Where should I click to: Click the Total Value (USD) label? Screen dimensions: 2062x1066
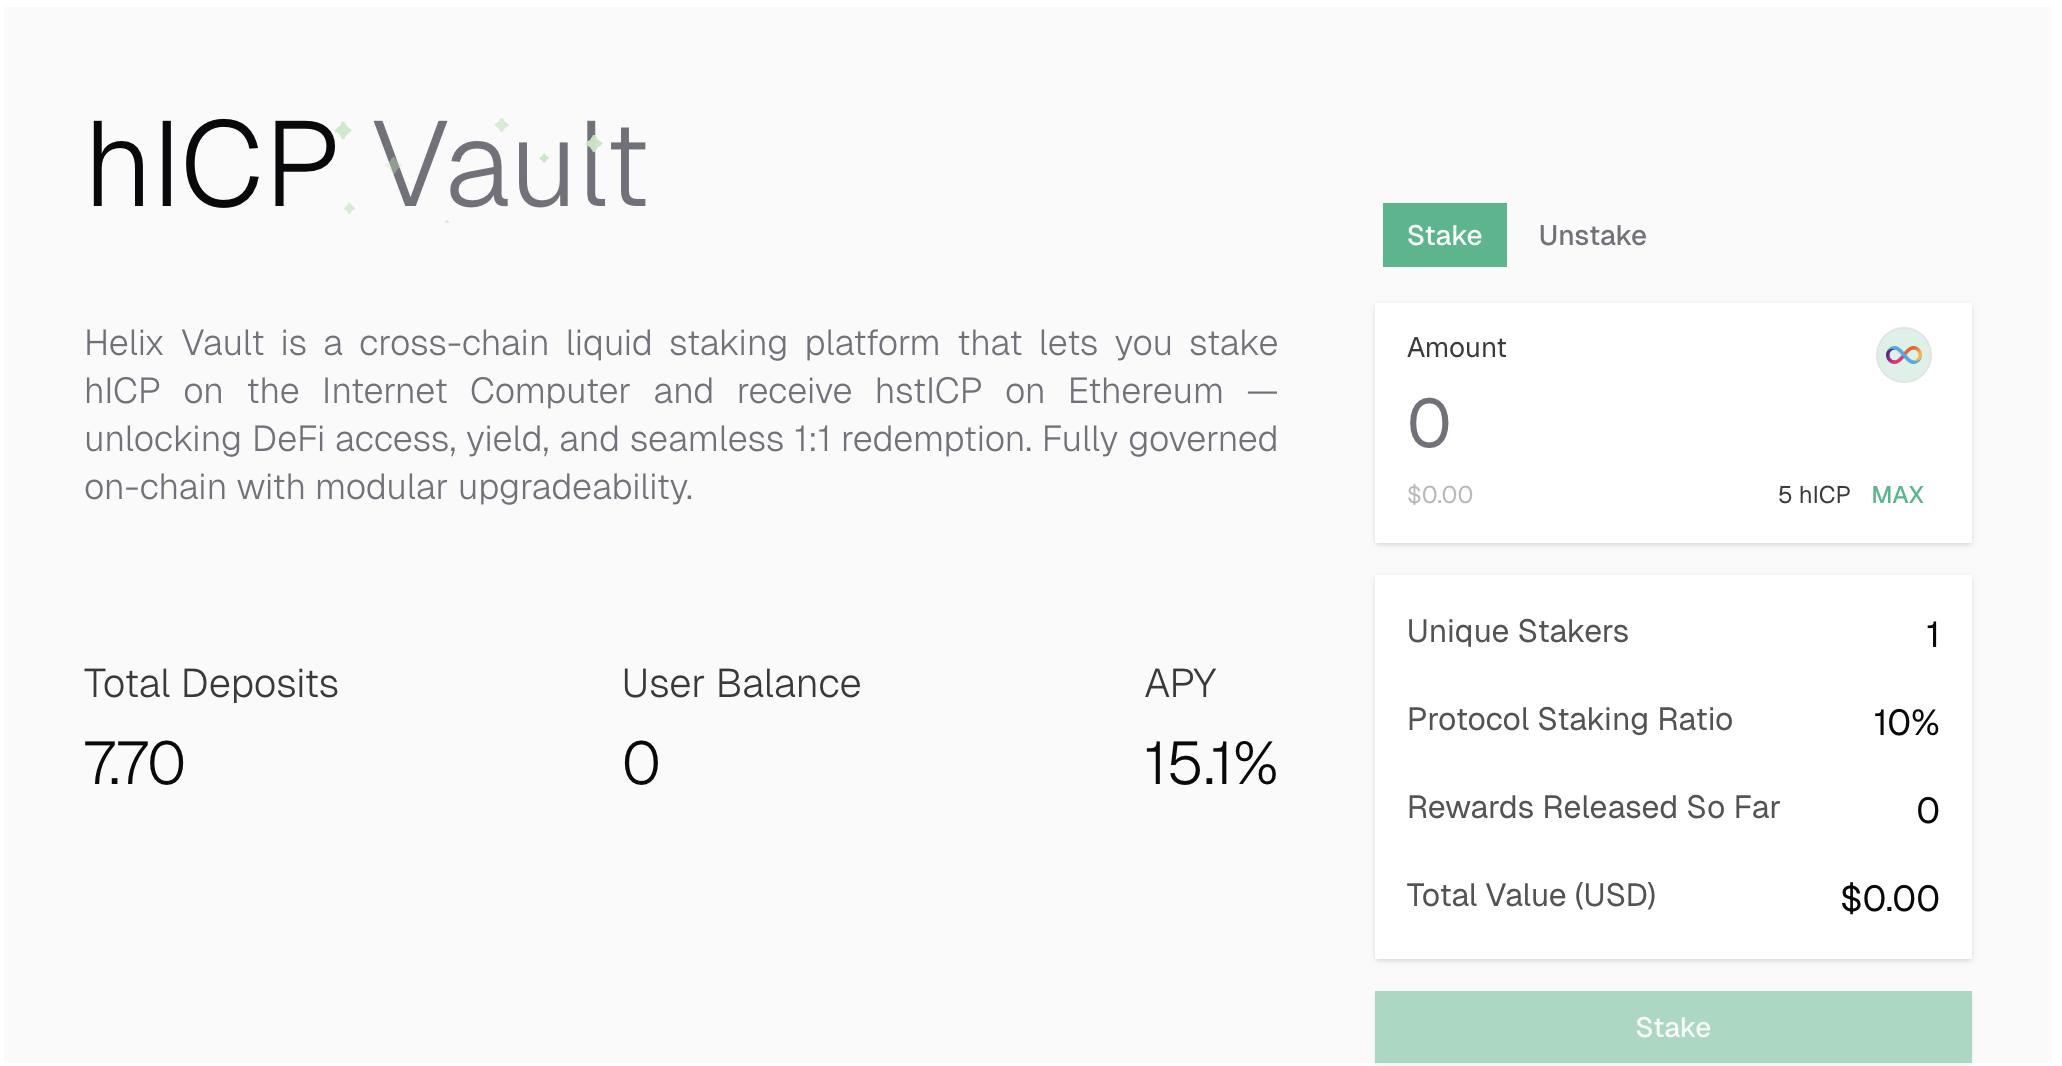pos(1531,895)
